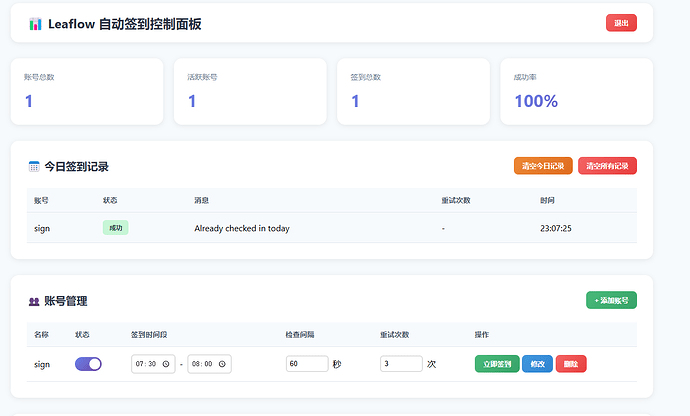Open the clock picker for 08:00 end time
The image size is (690, 416).
pyautogui.click(x=222, y=364)
